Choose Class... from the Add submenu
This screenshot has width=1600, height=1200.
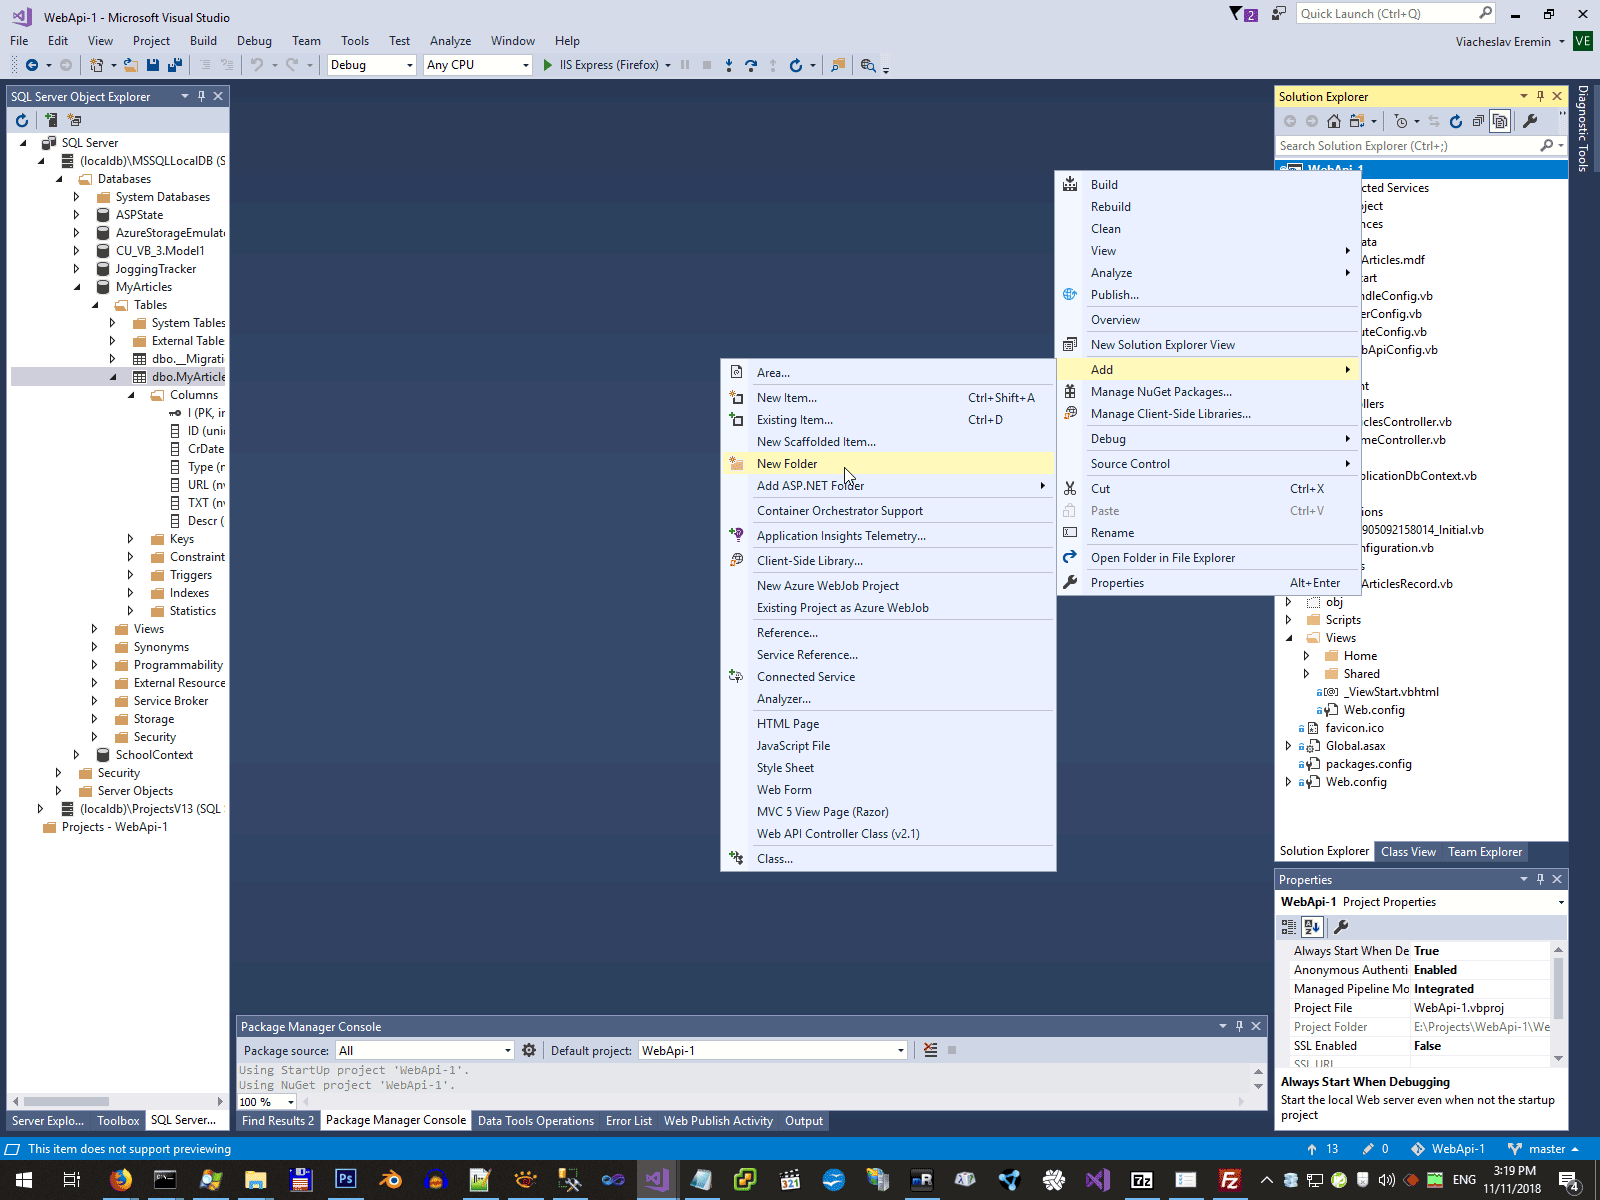tap(888, 859)
